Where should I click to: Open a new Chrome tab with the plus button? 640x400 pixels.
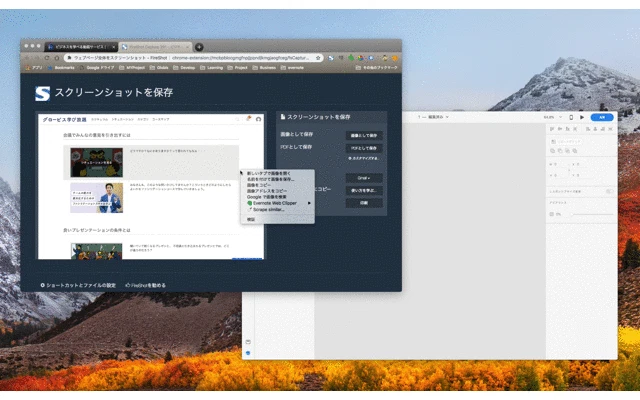tap(199, 47)
